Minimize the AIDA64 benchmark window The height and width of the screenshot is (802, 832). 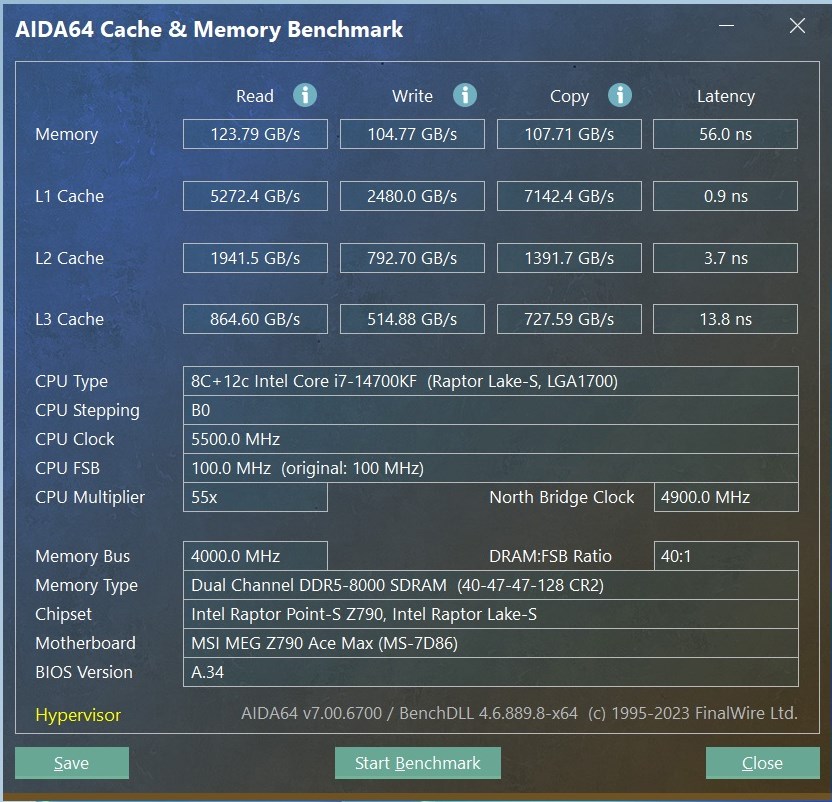(726, 25)
